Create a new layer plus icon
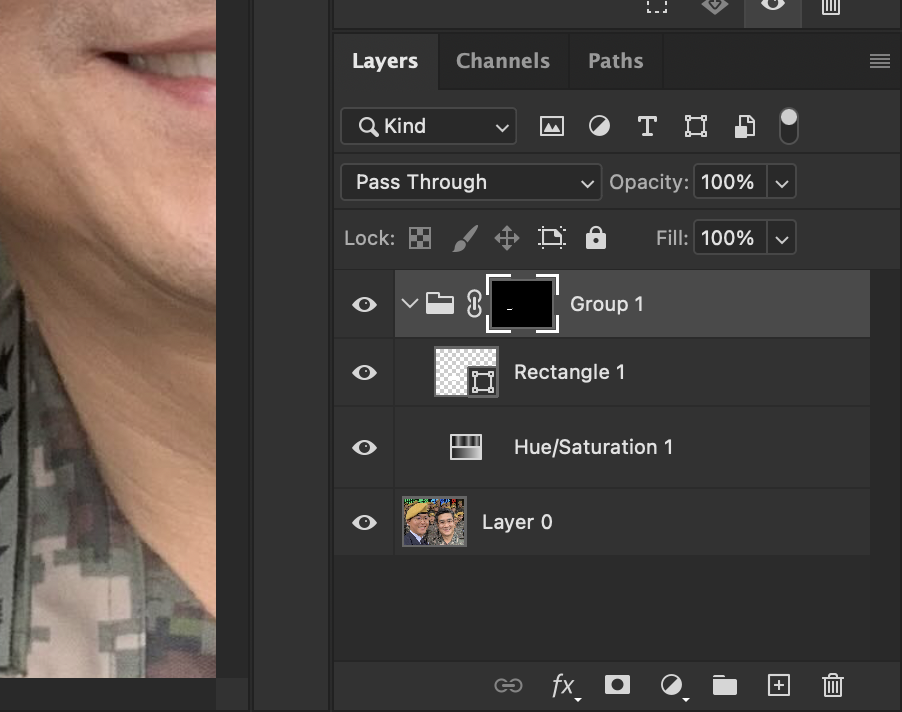 (779, 686)
